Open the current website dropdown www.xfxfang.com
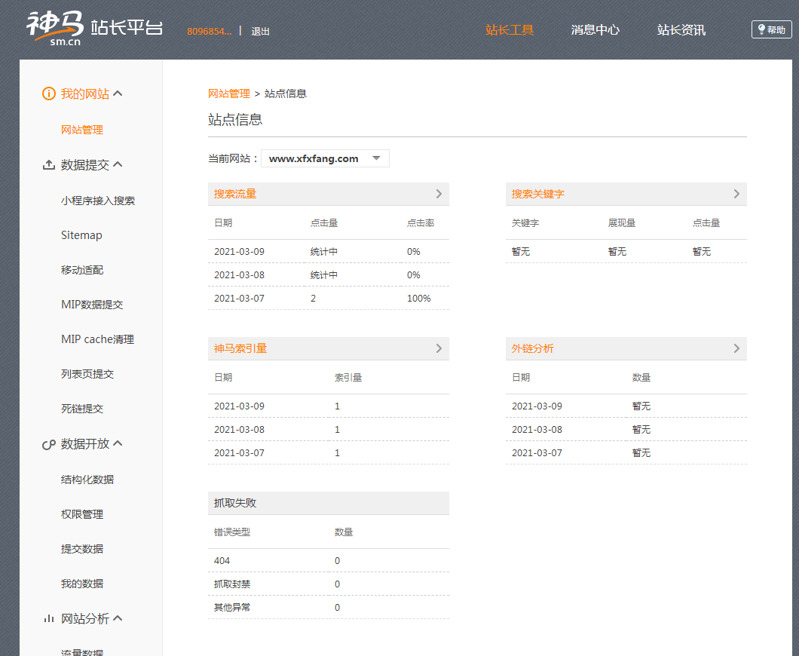Screen dimensions: 799x656 [325, 158]
